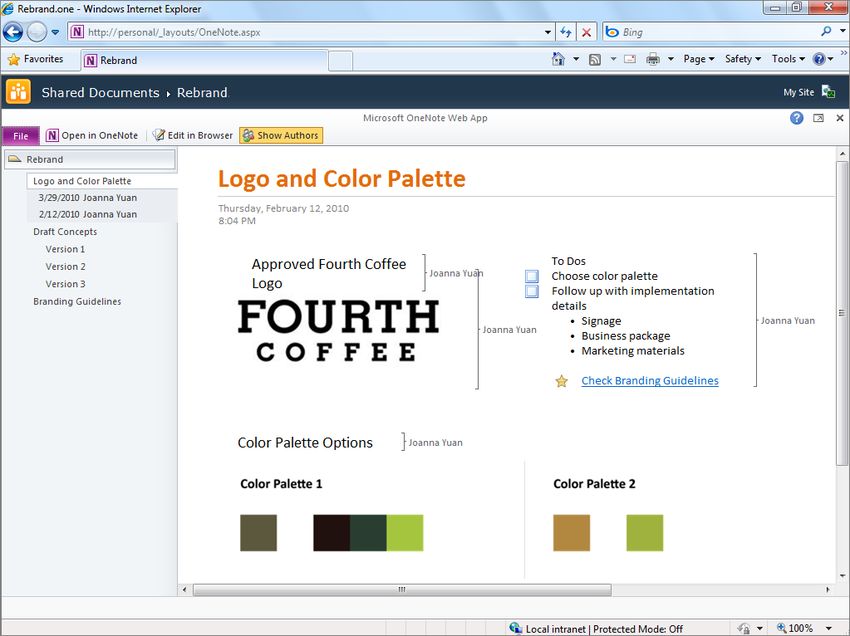Open the Version 3 subpage
This screenshot has height=636, width=850.
pos(66,284)
